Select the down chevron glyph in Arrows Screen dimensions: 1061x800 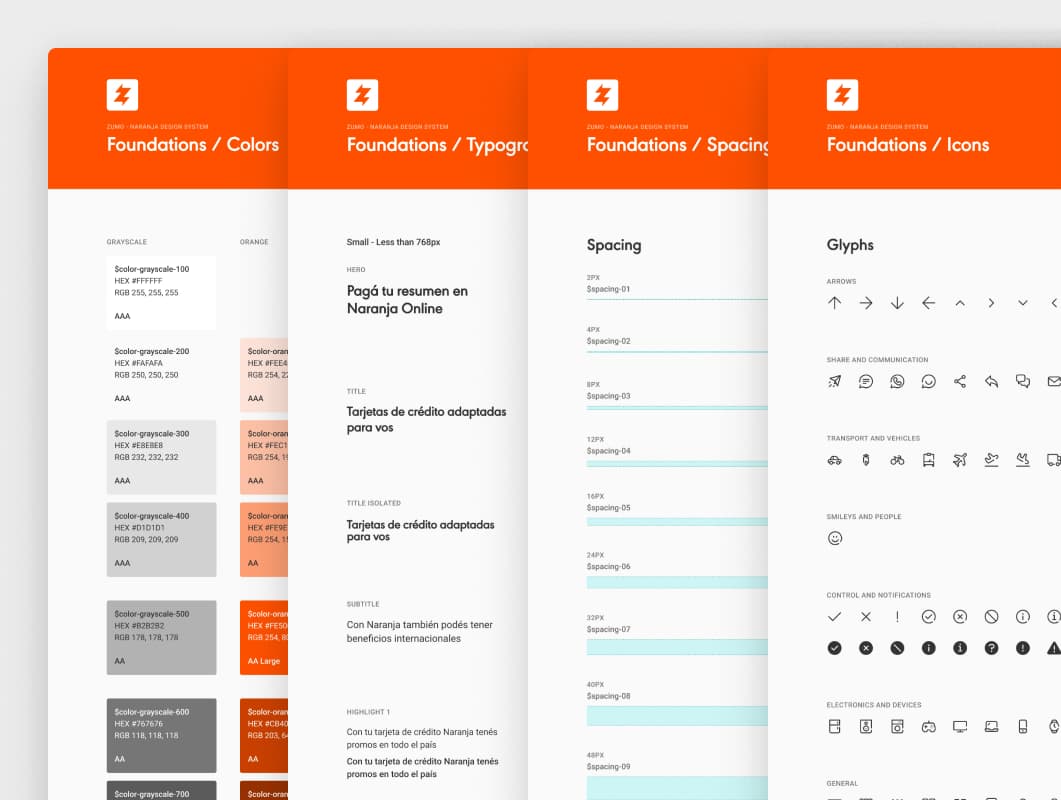click(x=1022, y=302)
